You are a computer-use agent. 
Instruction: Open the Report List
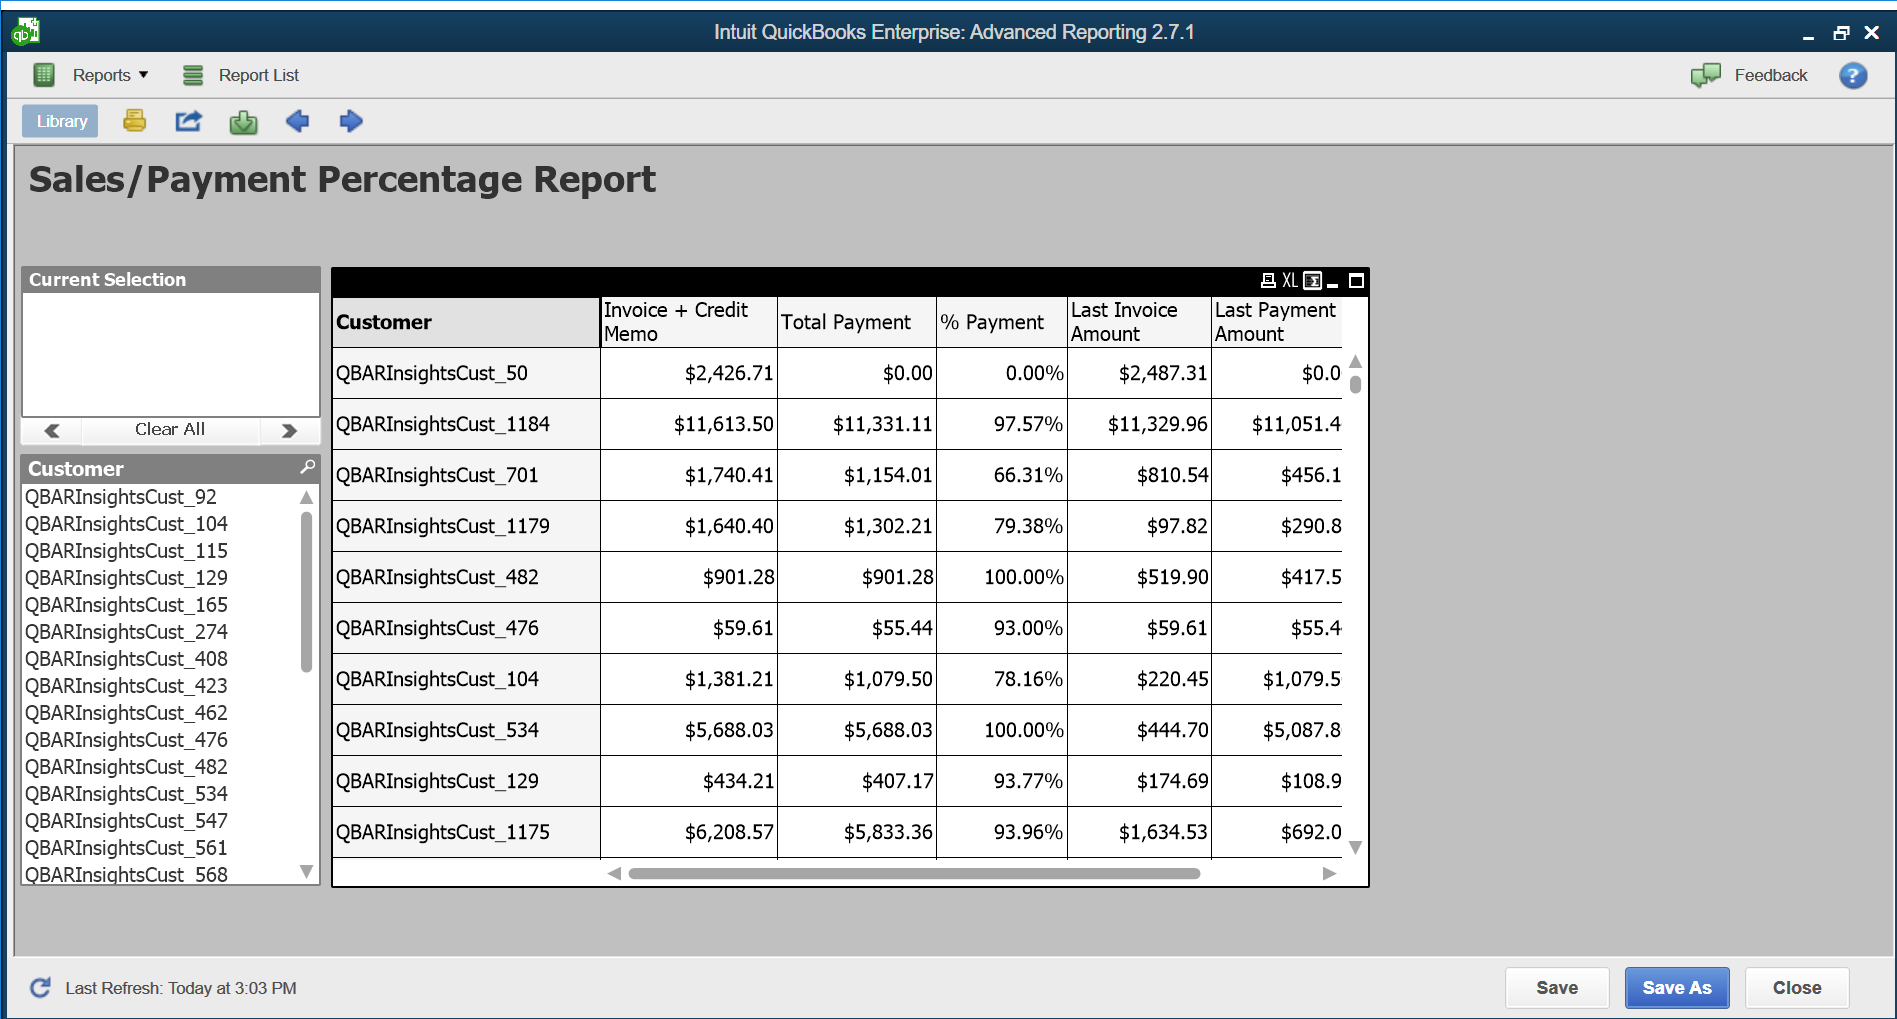[x=258, y=75]
